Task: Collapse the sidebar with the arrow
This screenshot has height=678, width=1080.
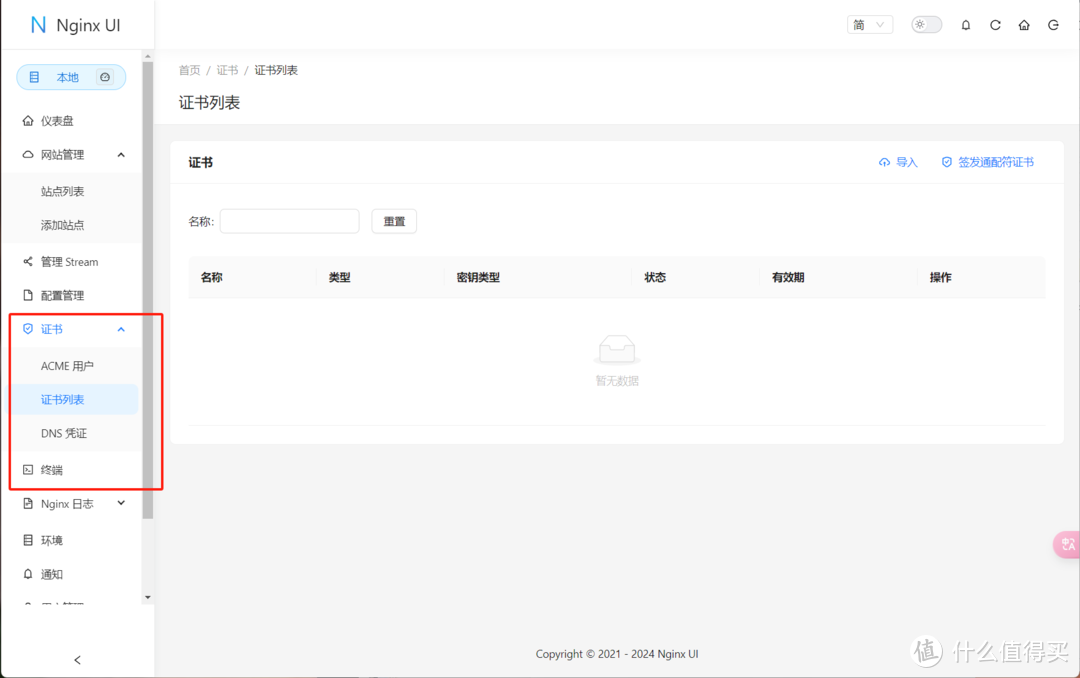Action: (x=77, y=660)
